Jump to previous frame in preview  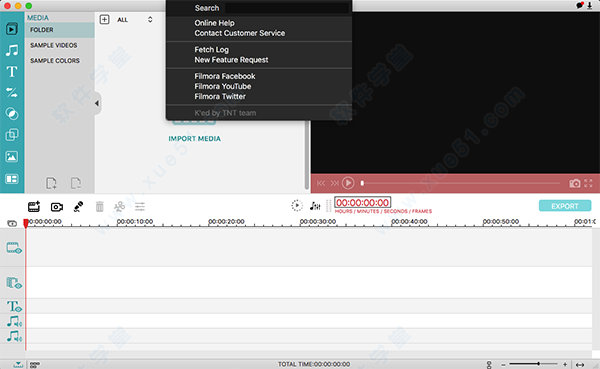click(x=321, y=183)
